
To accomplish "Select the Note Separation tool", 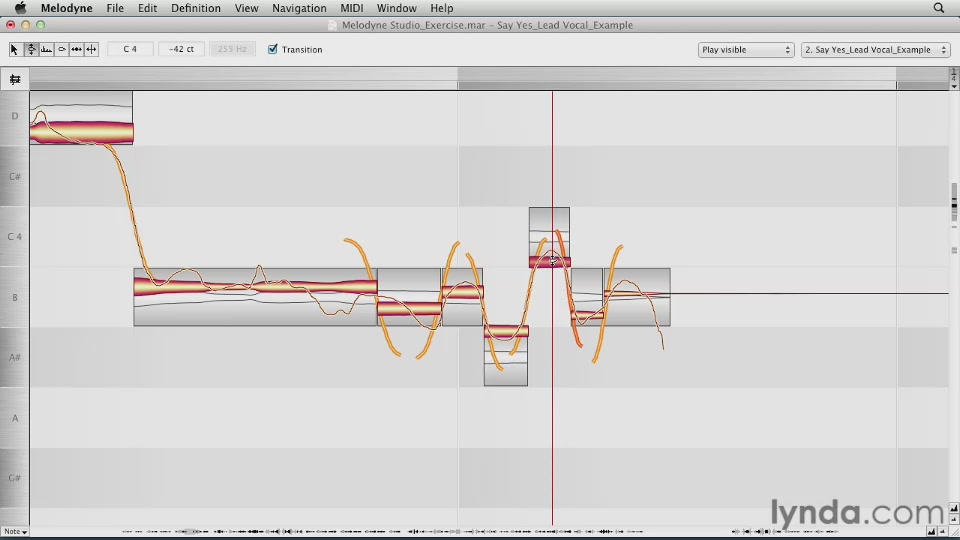I will [x=91, y=50].
